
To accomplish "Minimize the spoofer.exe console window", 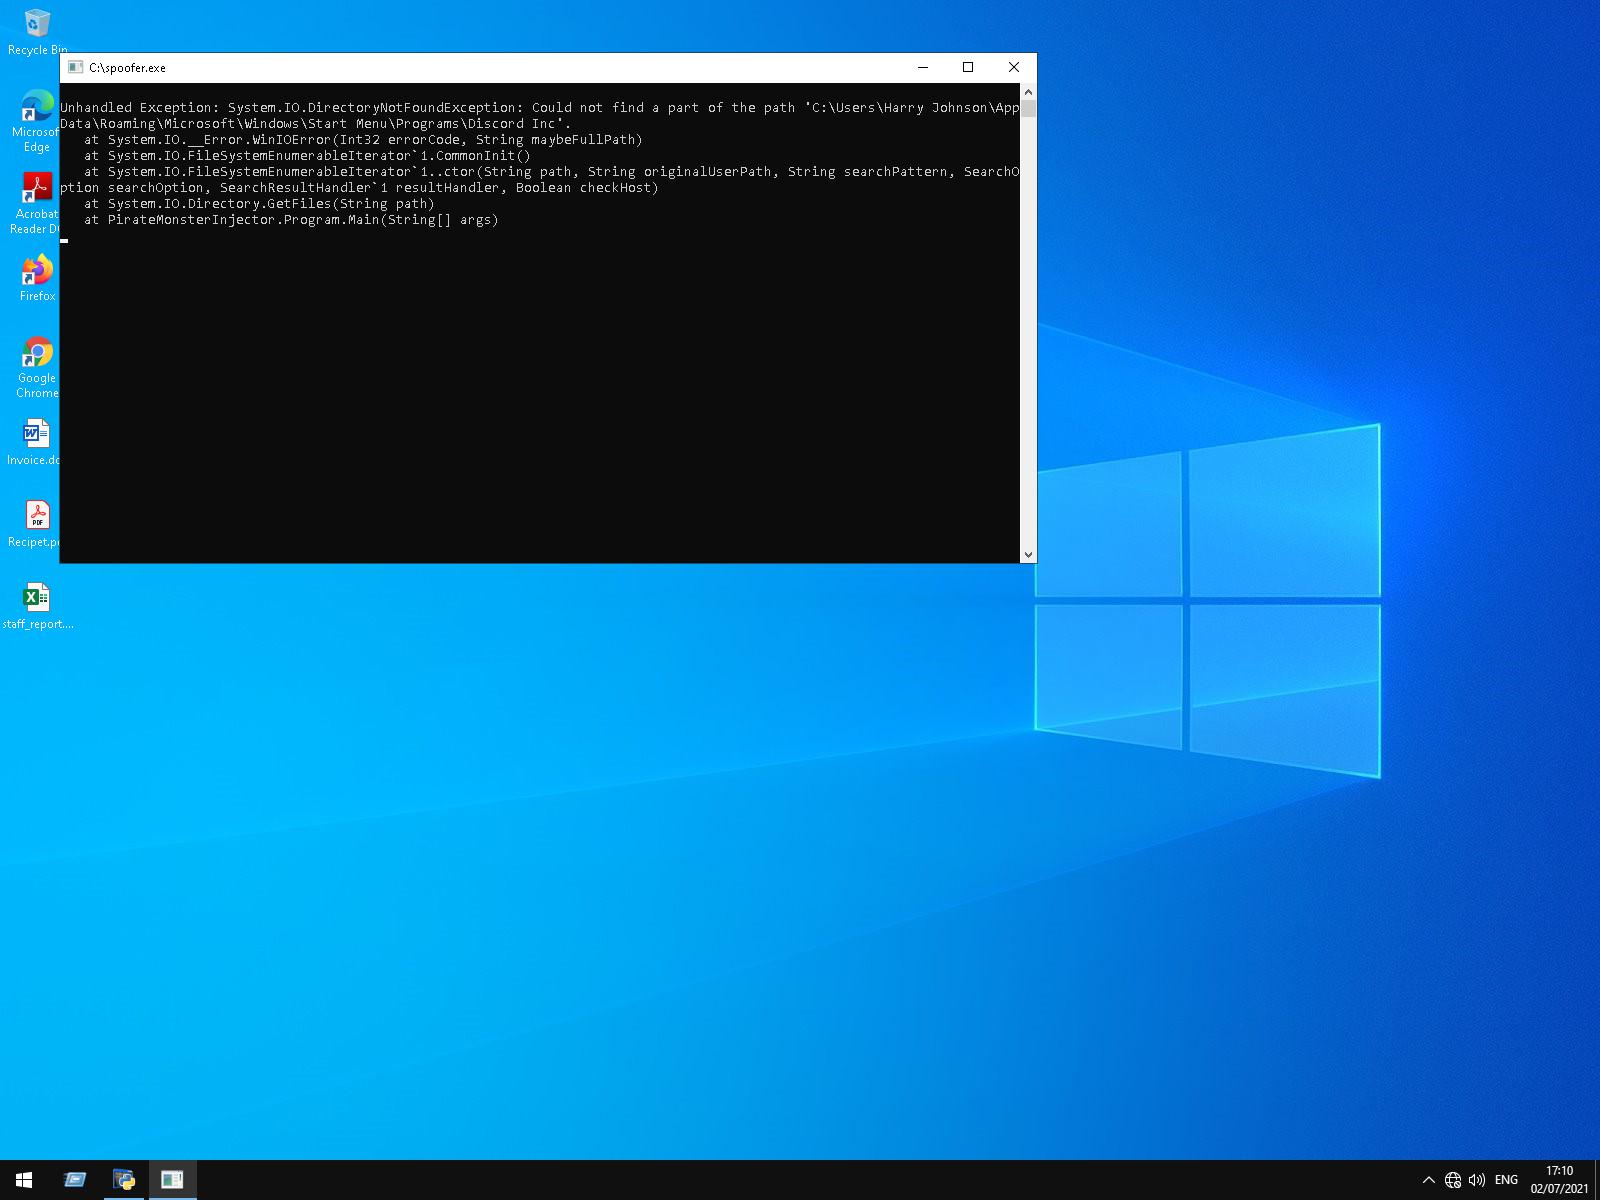I will coord(923,67).
